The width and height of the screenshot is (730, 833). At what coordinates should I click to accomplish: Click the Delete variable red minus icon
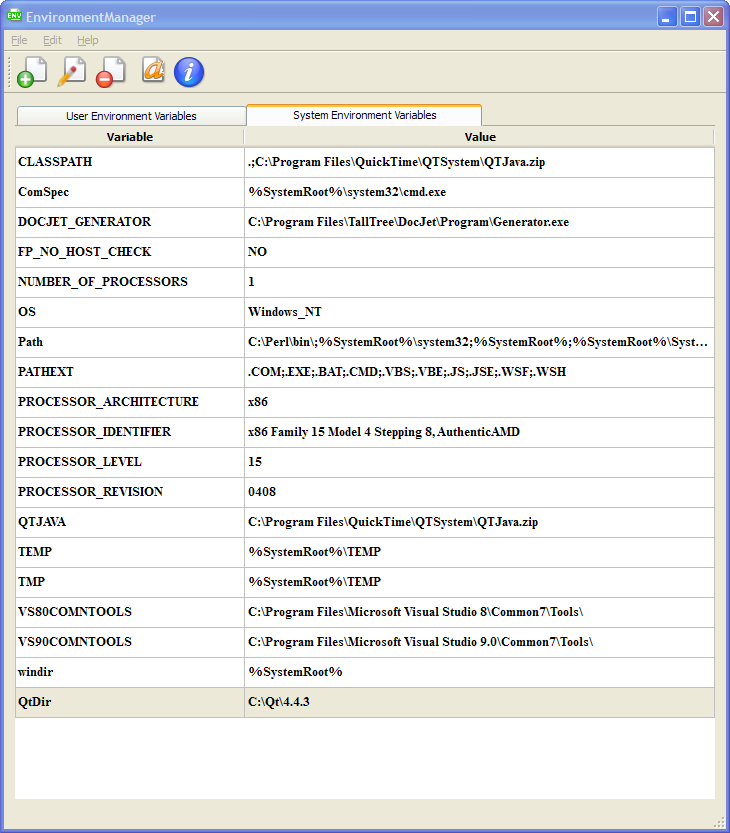109,72
